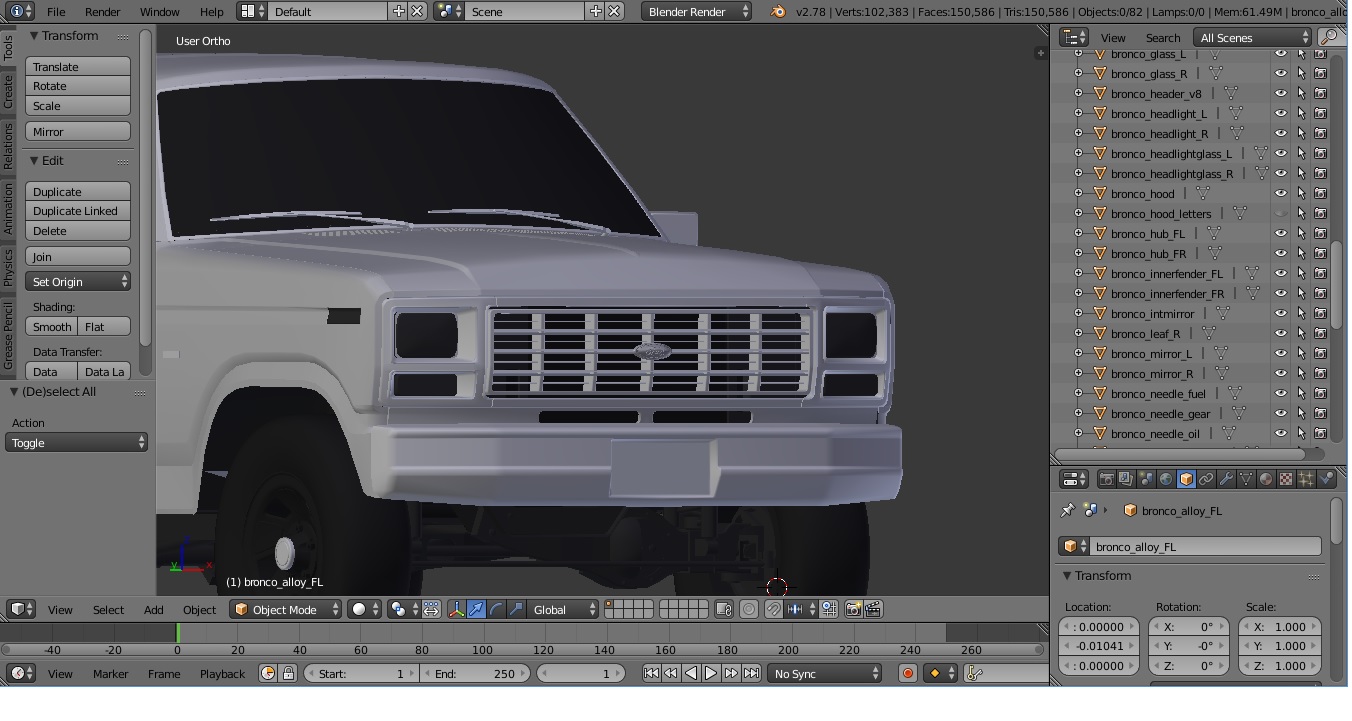Screen dimensions: 1352x721
Task: Click the OpenGL render animation clapper icon
Action: point(872,609)
